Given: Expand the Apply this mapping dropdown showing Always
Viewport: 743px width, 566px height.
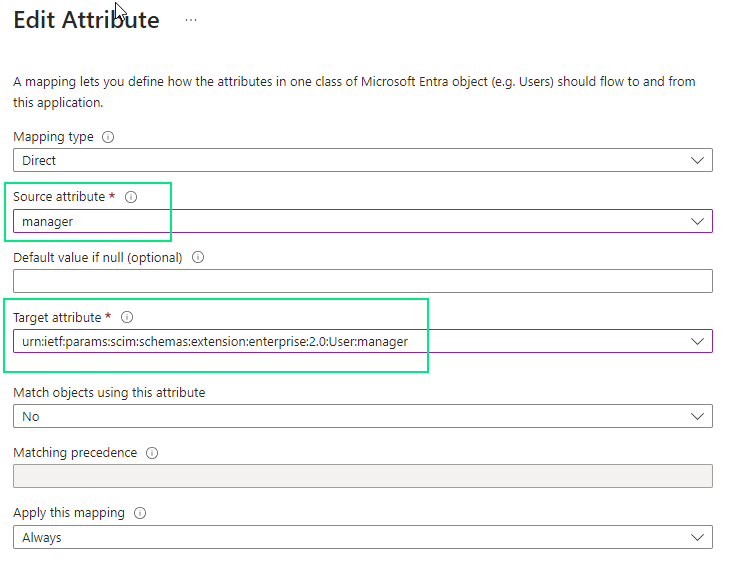Looking at the screenshot, I should pos(697,537).
